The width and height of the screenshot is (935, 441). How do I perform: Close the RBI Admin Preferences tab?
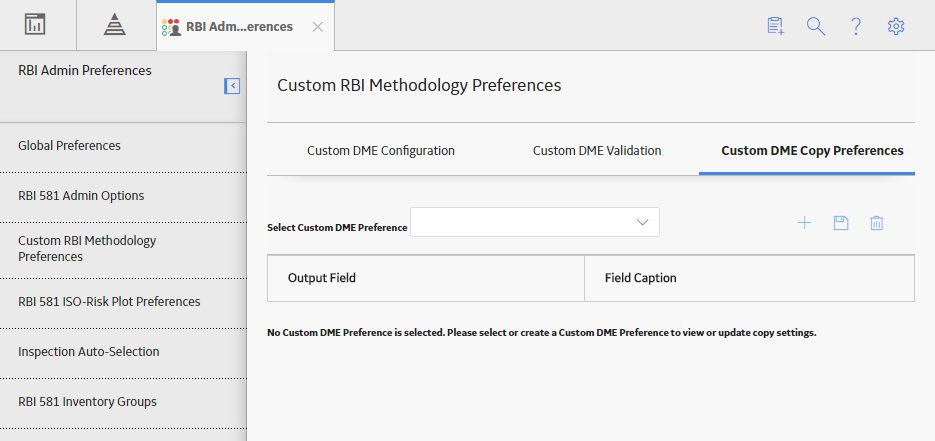click(318, 27)
